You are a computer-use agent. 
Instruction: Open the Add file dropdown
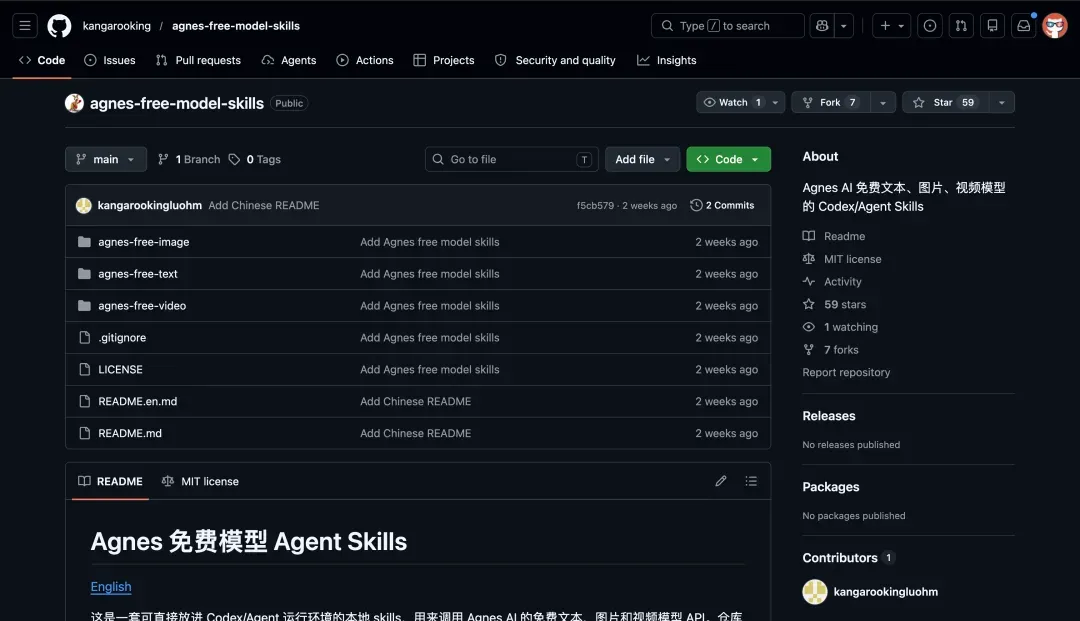(x=642, y=160)
